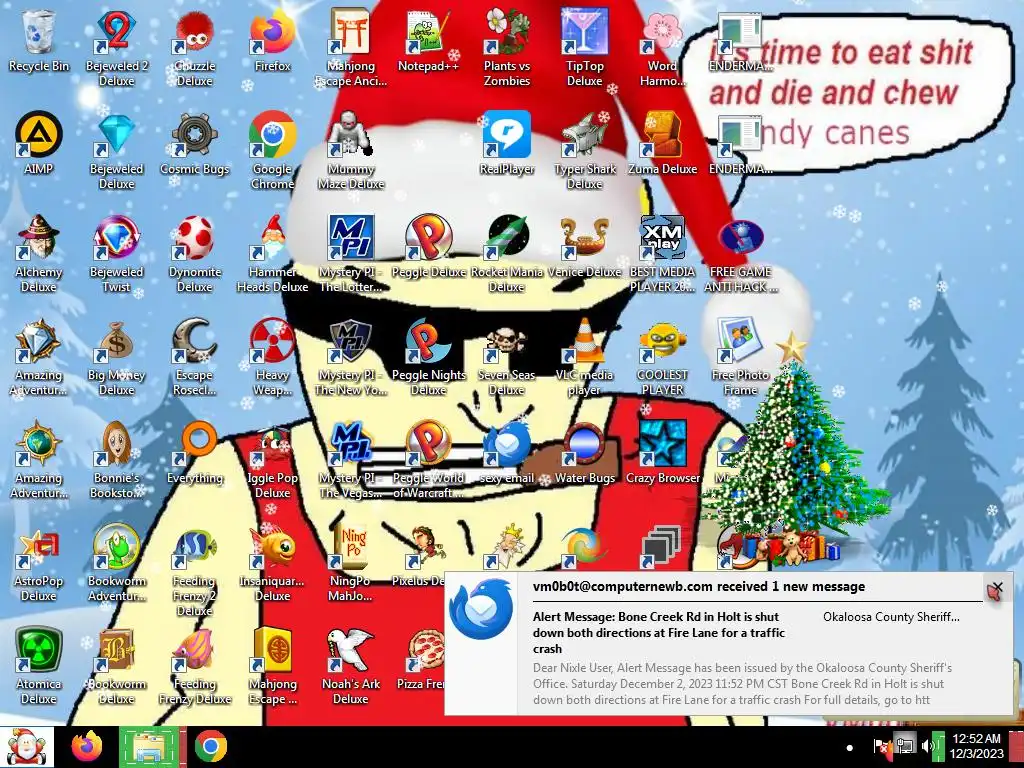The image size is (1024, 768).
Task: Open Google Chrome desktop shortcut
Action: [x=272, y=150]
